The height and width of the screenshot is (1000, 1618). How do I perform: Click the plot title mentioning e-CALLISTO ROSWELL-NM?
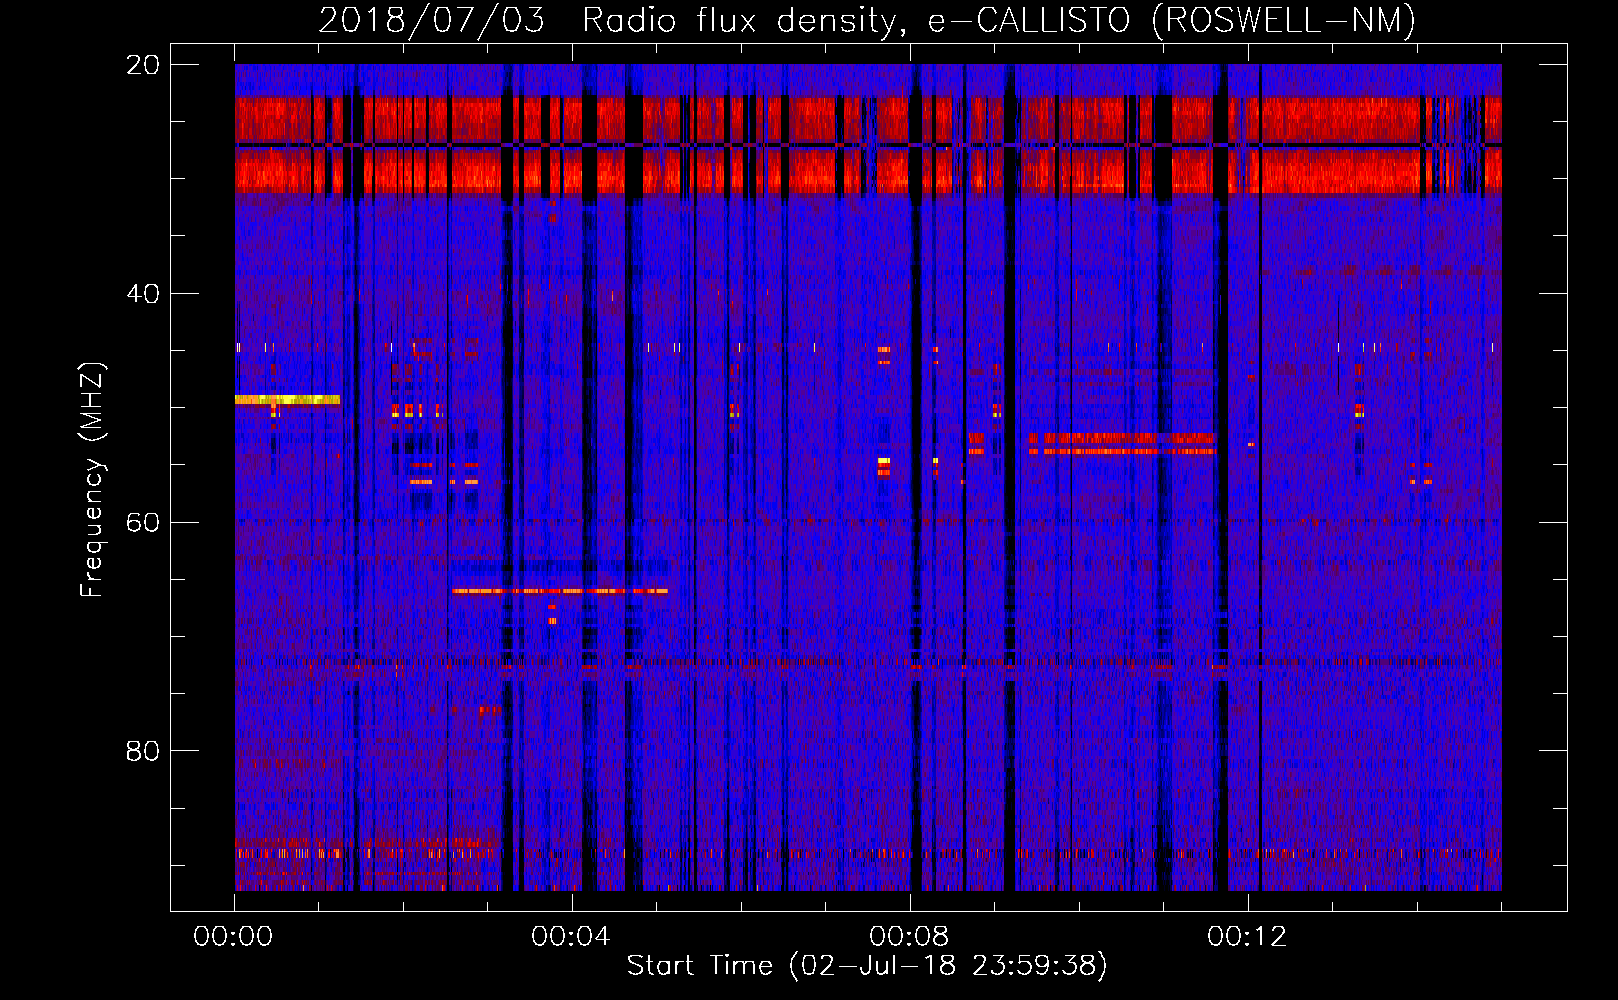coord(867,20)
